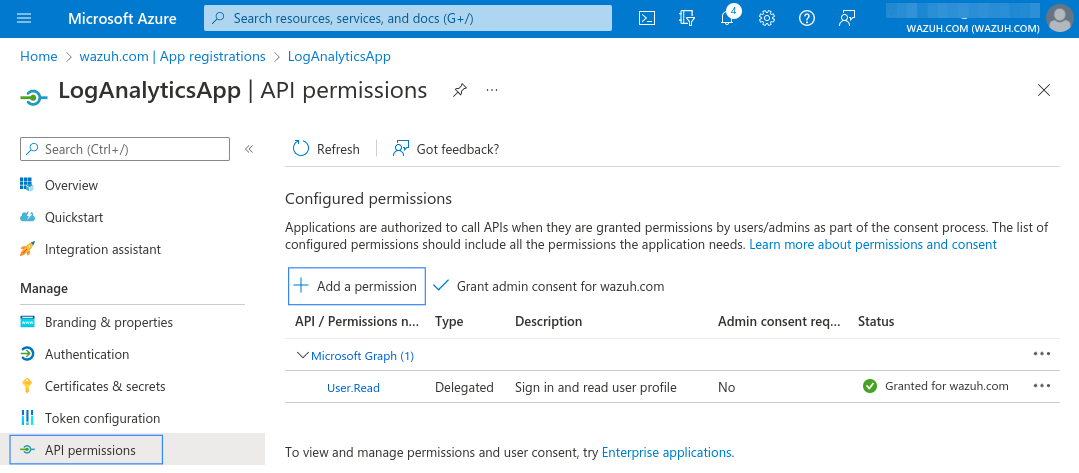Click the Description column header
The height and width of the screenshot is (473, 1079).
coord(548,322)
